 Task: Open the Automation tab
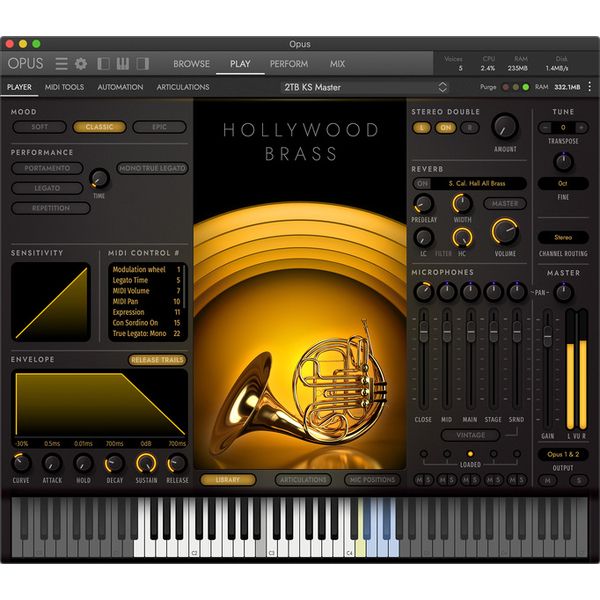[x=120, y=87]
